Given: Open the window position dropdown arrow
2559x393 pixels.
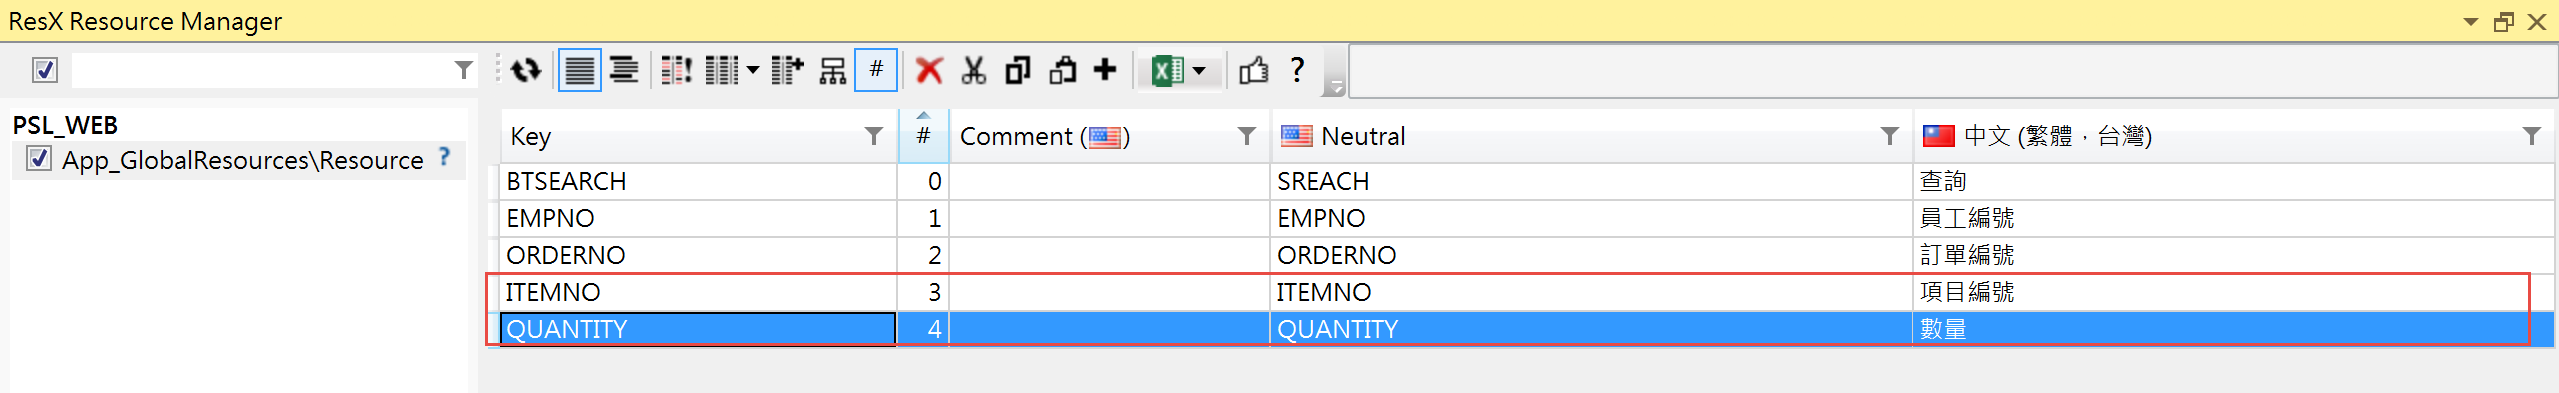Looking at the screenshot, I should (2471, 22).
